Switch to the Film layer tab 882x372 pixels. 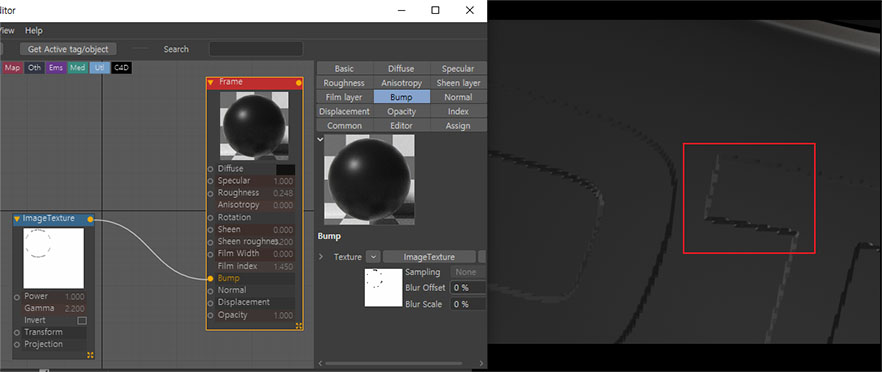(x=344, y=97)
